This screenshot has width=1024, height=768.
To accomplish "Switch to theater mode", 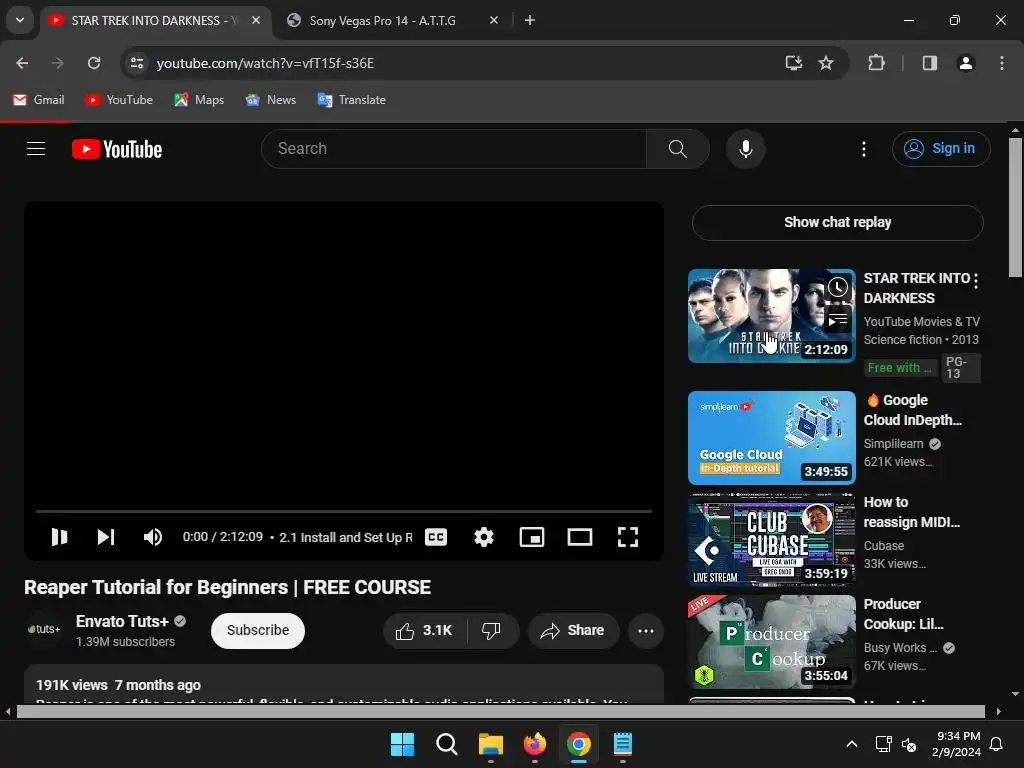I will 580,537.
